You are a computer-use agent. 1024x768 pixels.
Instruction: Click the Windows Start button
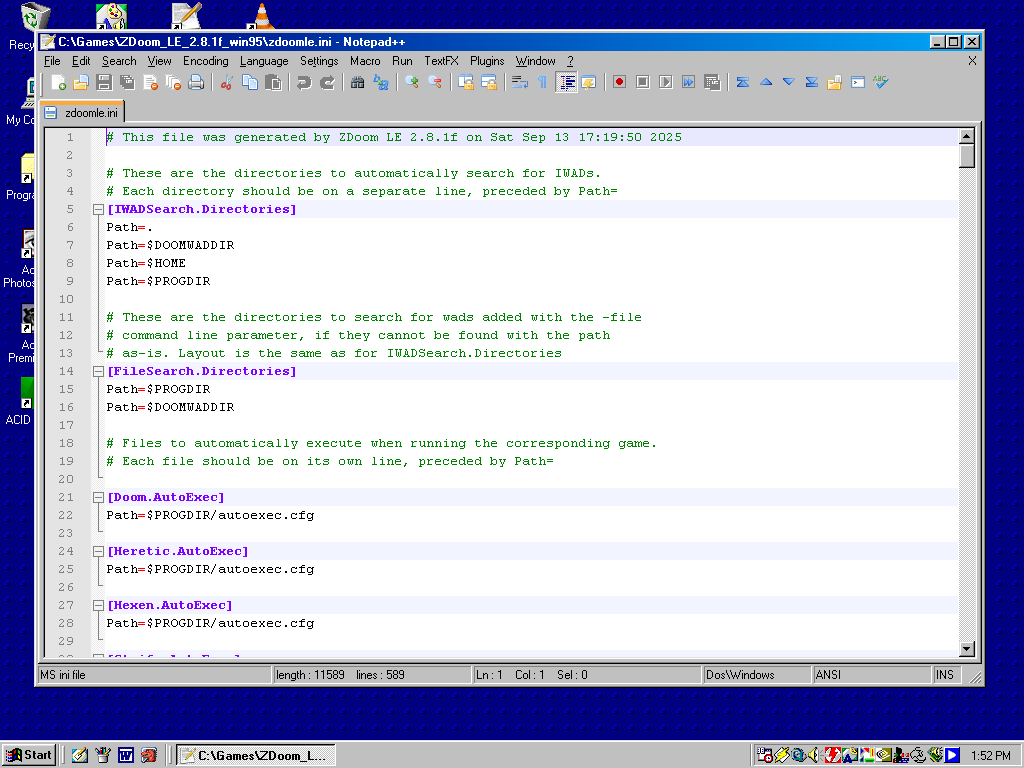click(x=29, y=755)
